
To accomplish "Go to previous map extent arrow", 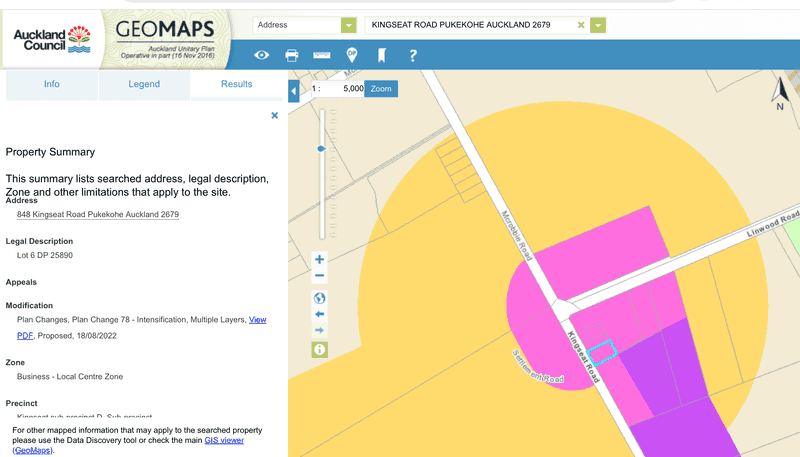I will point(320,314).
